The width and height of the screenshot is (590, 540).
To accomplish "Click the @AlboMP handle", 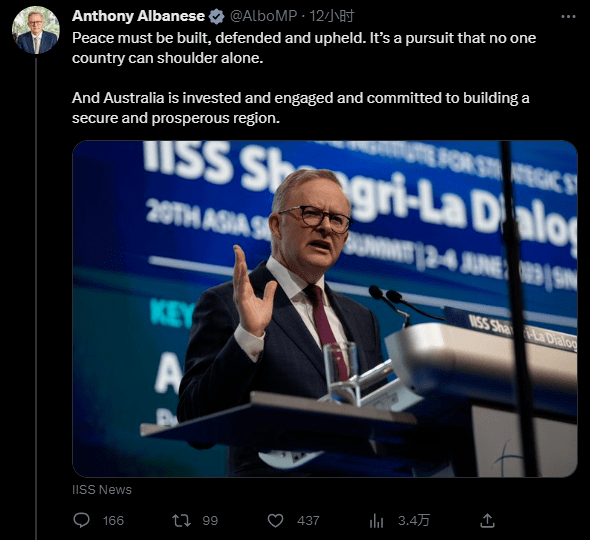I will click(x=263, y=16).
